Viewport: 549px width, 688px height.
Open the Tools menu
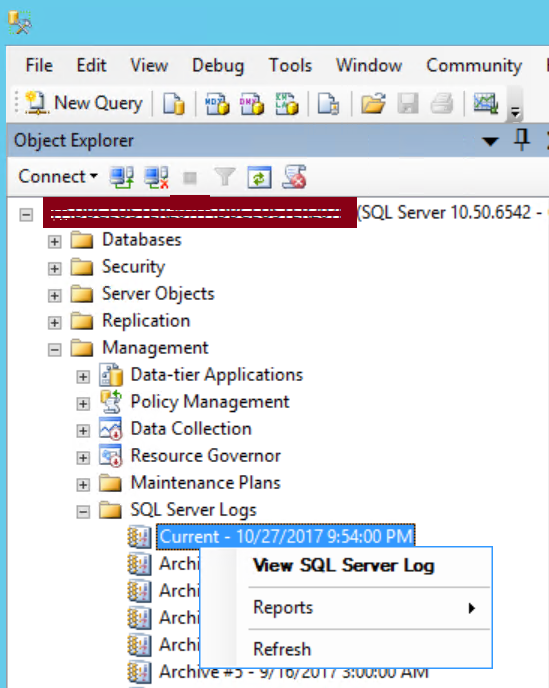point(290,65)
